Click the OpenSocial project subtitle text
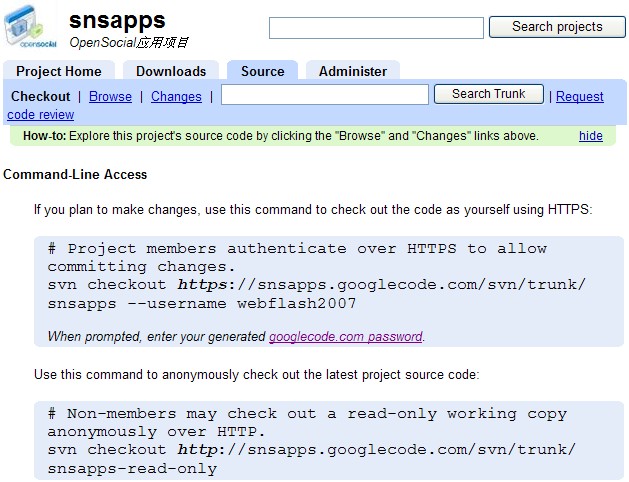629x482 pixels. click(129, 43)
